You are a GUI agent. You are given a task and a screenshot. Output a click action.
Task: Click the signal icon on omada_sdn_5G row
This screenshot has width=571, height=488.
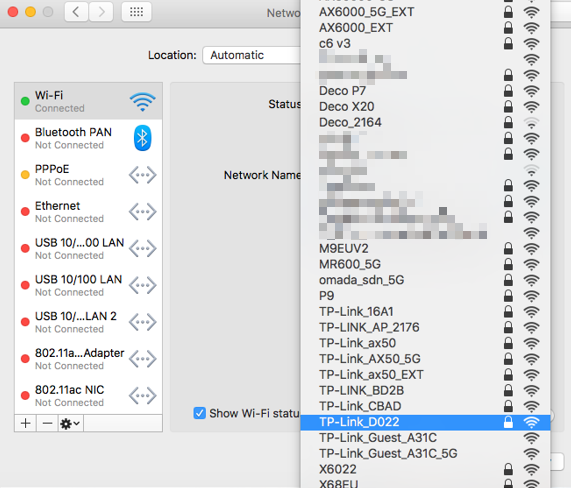[531, 280]
